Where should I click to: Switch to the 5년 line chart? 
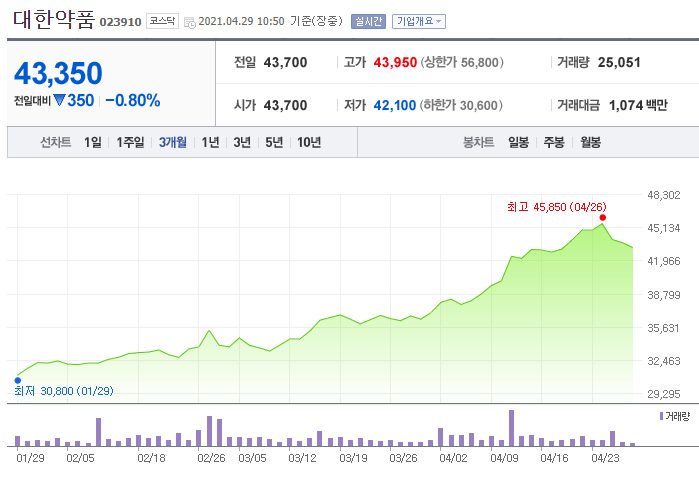tap(274, 142)
